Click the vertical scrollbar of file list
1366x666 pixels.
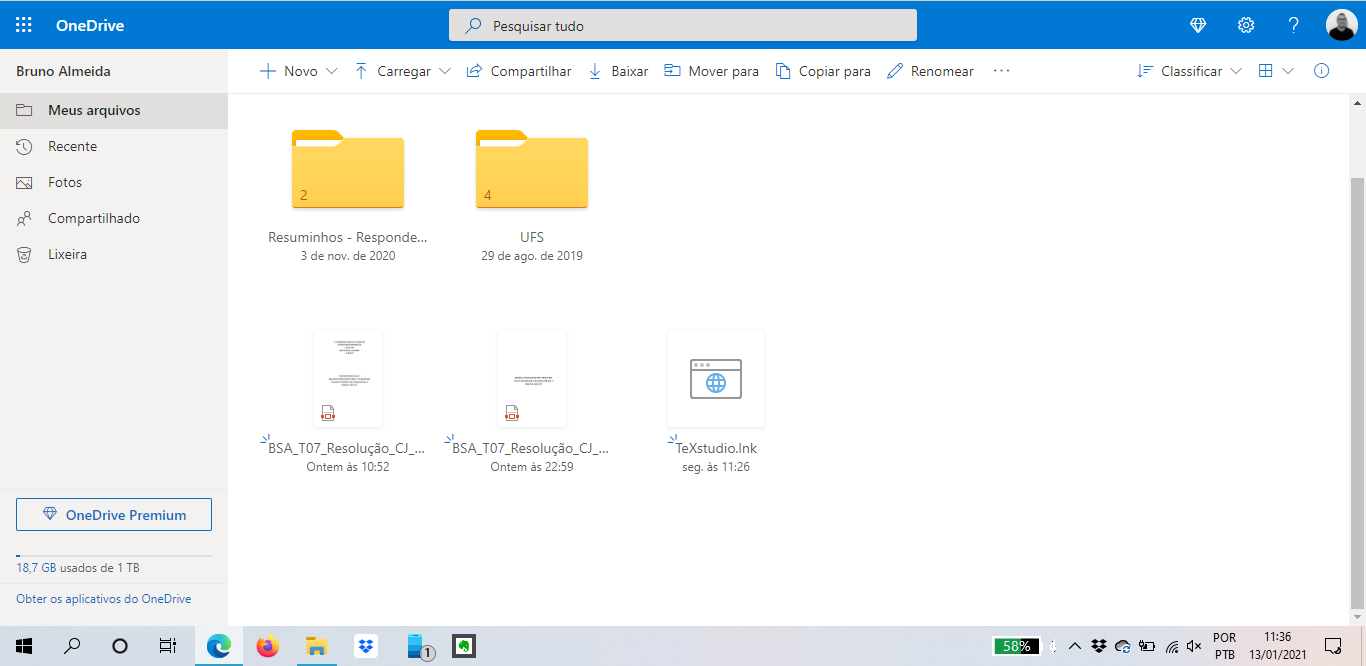point(1357,392)
